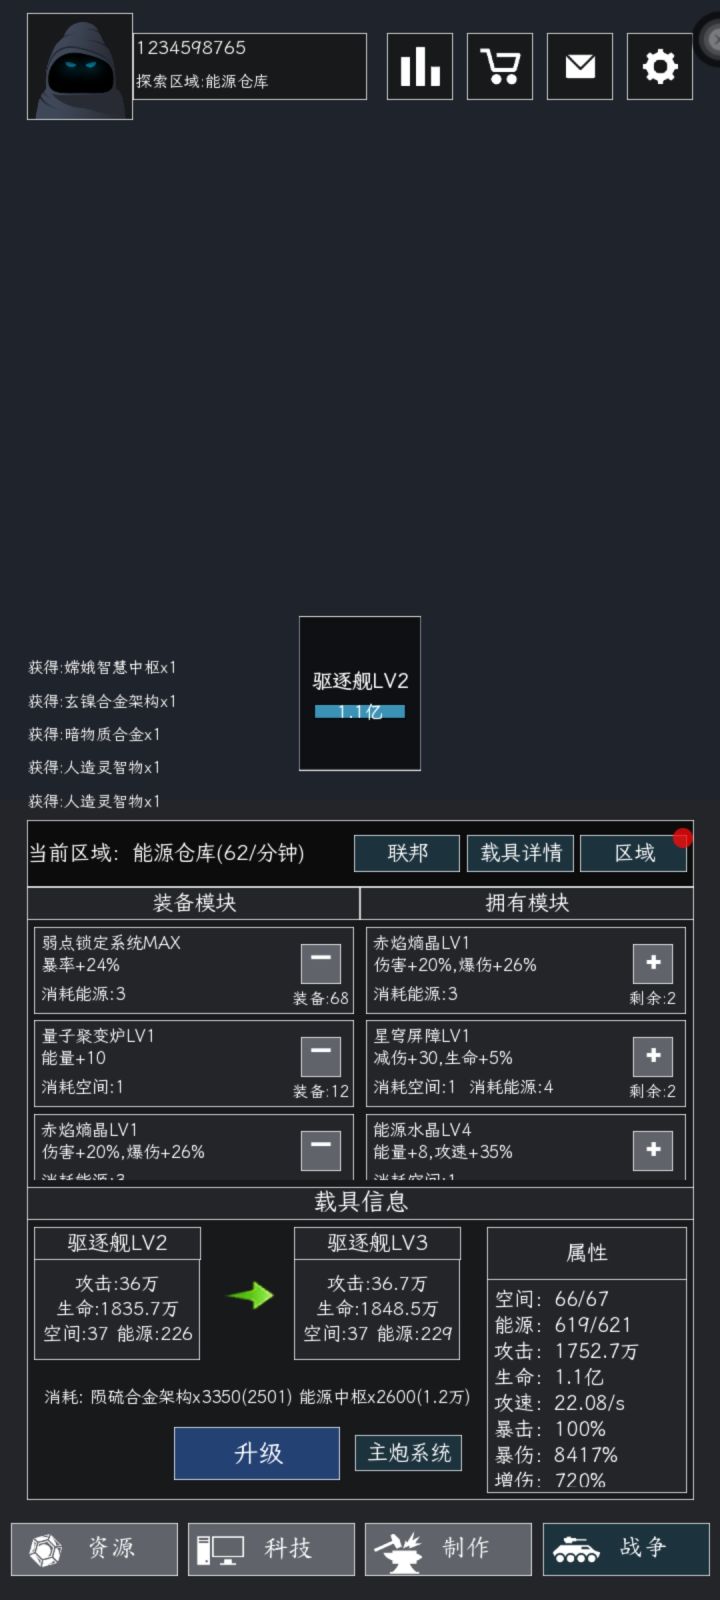Open the 联邦 federation button
The width and height of the screenshot is (720, 1600).
tap(407, 853)
